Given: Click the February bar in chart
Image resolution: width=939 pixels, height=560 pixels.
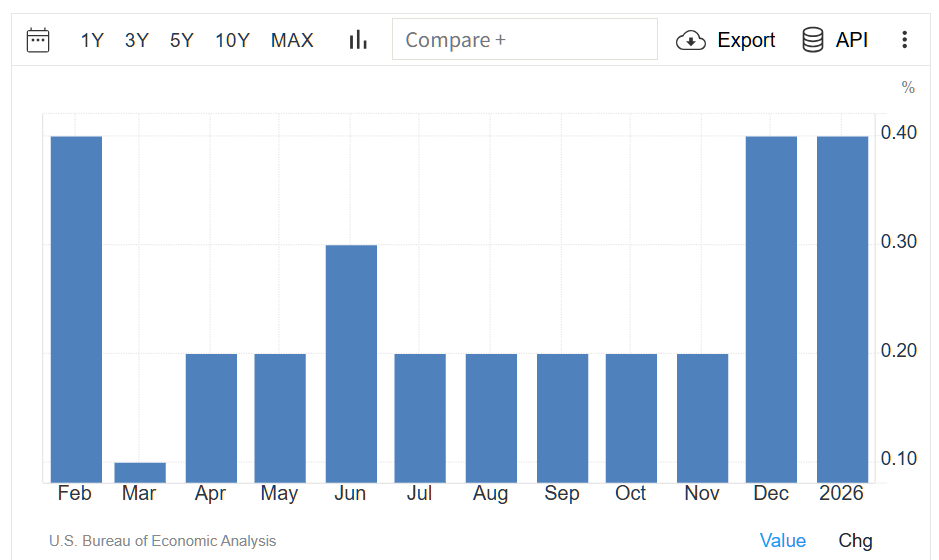Looking at the screenshot, I should coord(76,310).
